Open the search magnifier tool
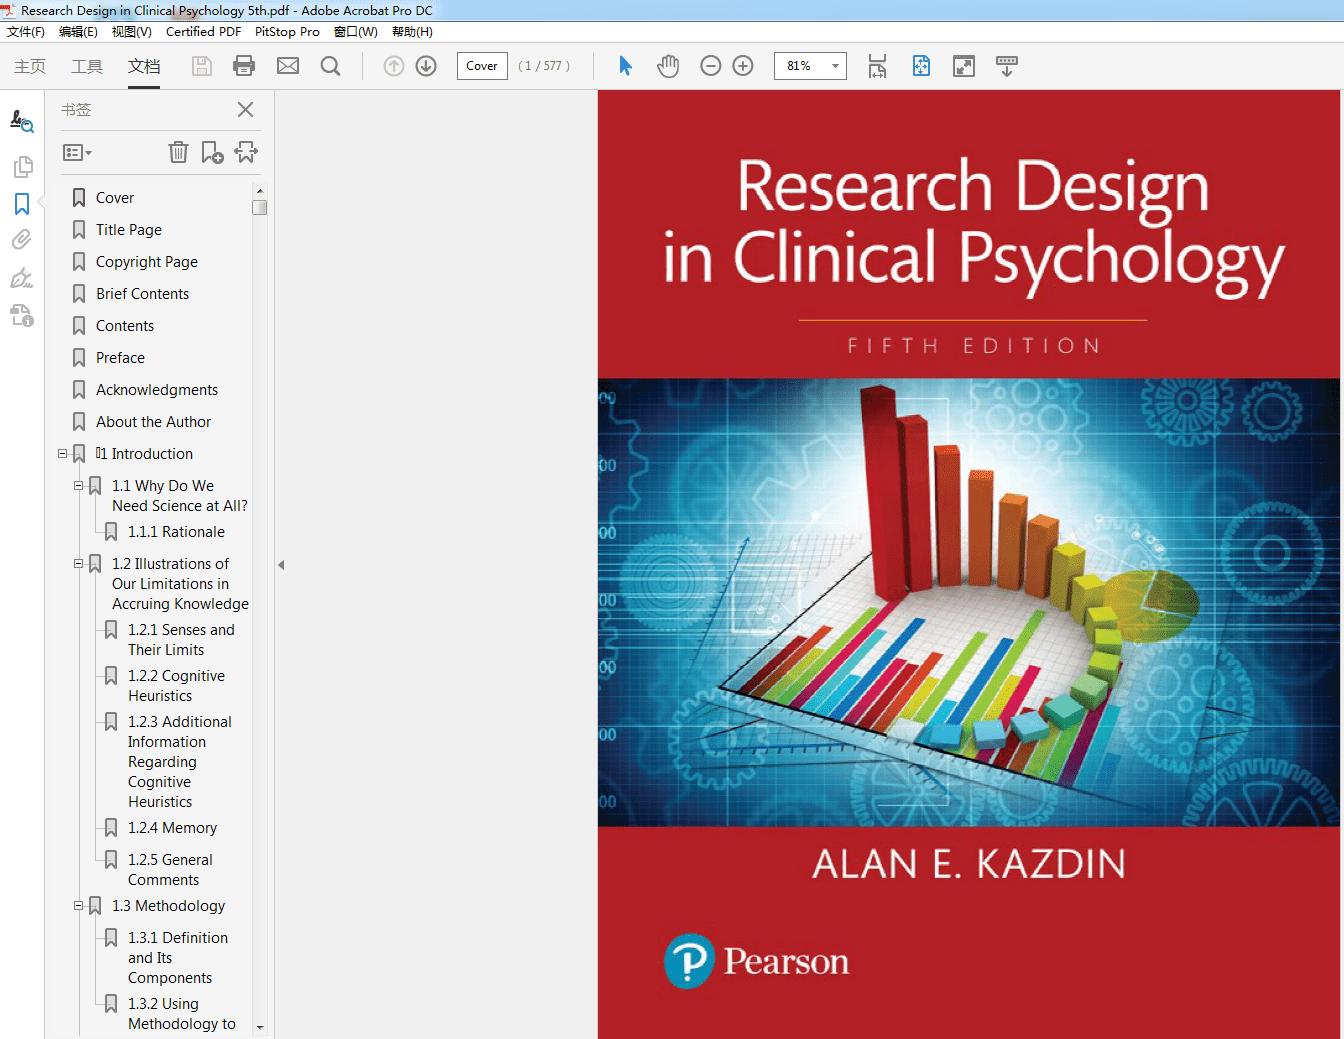Screen dimensions: 1344x1039 pyautogui.click(x=330, y=66)
